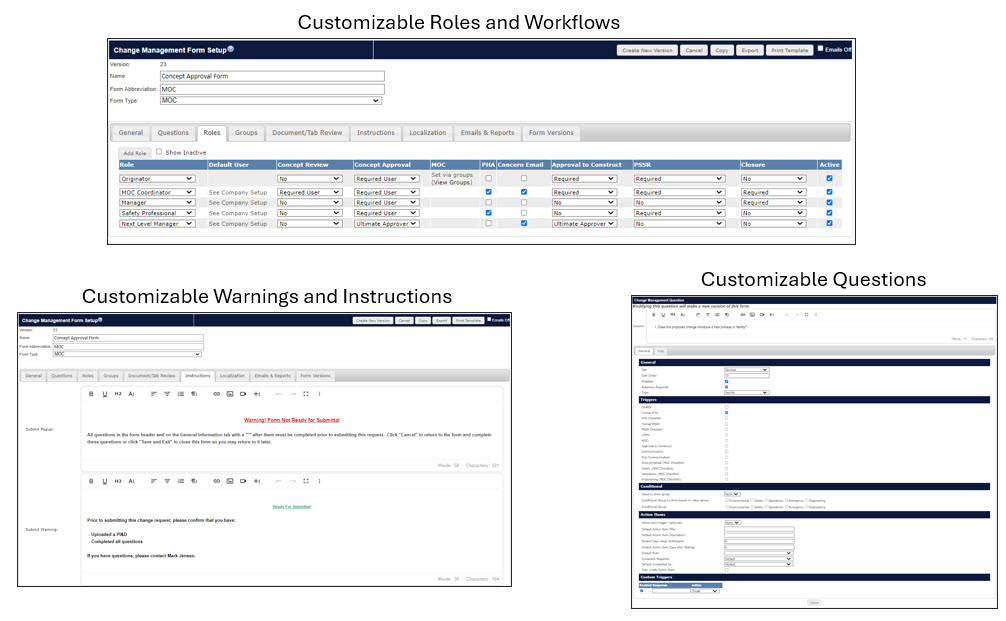
Task: Click Create New Version in Roles screen
Action: (x=647, y=50)
